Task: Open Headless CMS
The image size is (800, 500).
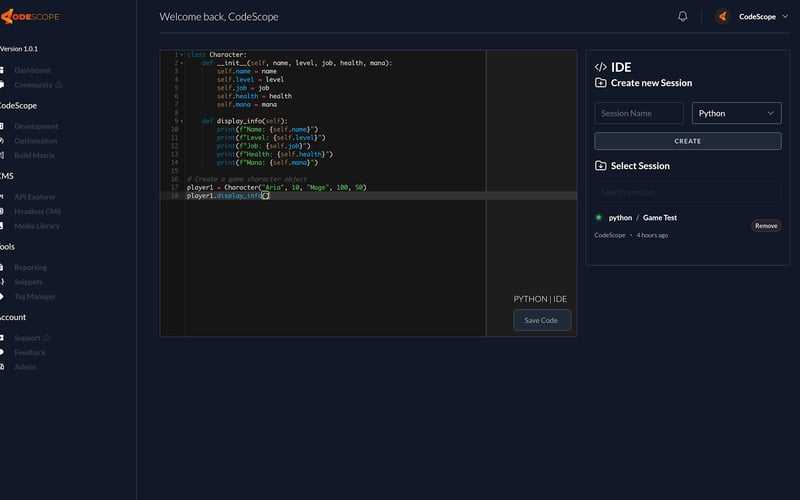Action: 37,211
